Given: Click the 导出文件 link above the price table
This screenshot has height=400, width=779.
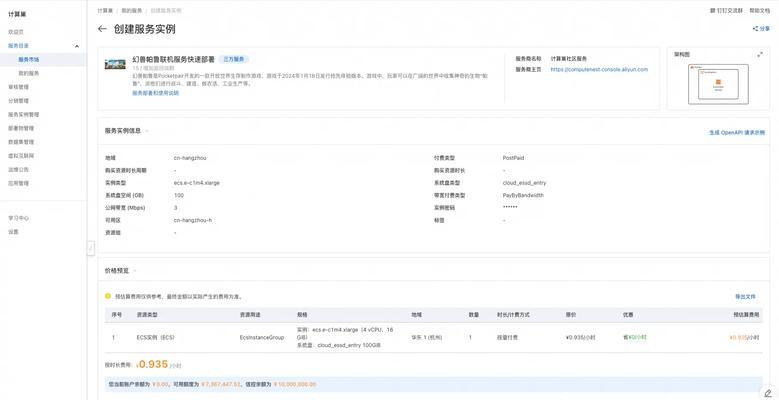Looking at the screenshot, I should point(745,297).
